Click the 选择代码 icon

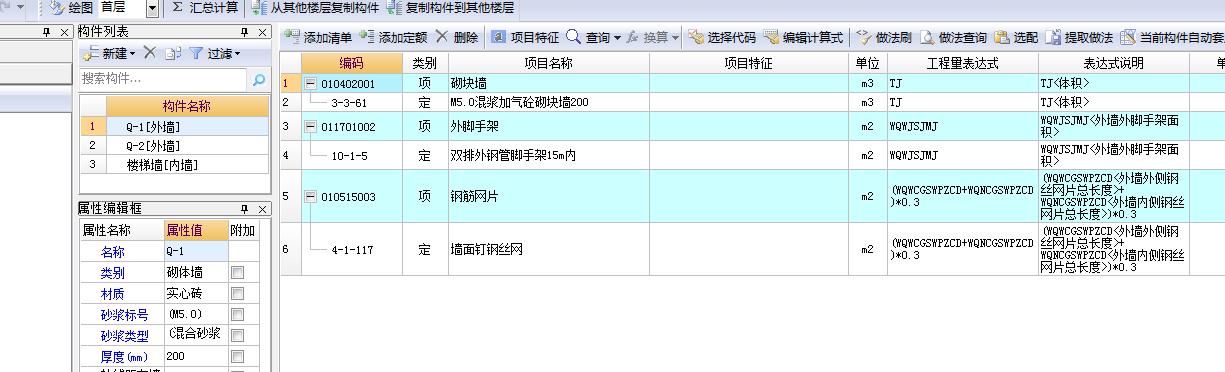[696, 37]
